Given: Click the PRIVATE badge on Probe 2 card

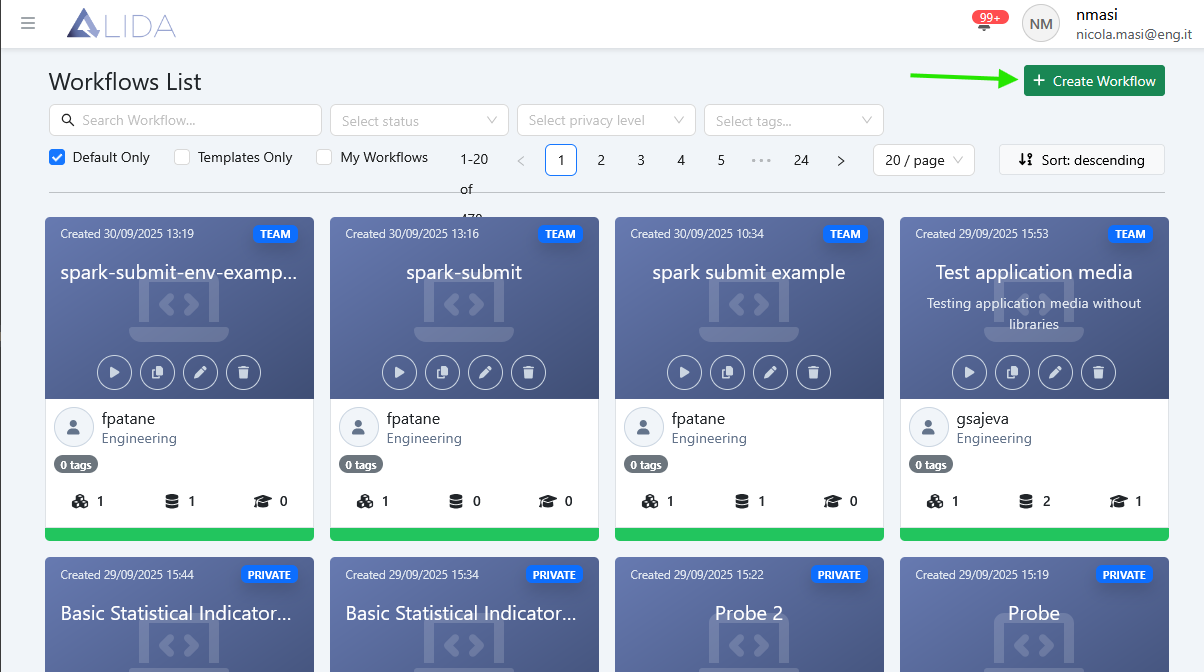Looking at the screenshot, I should 839,575.
